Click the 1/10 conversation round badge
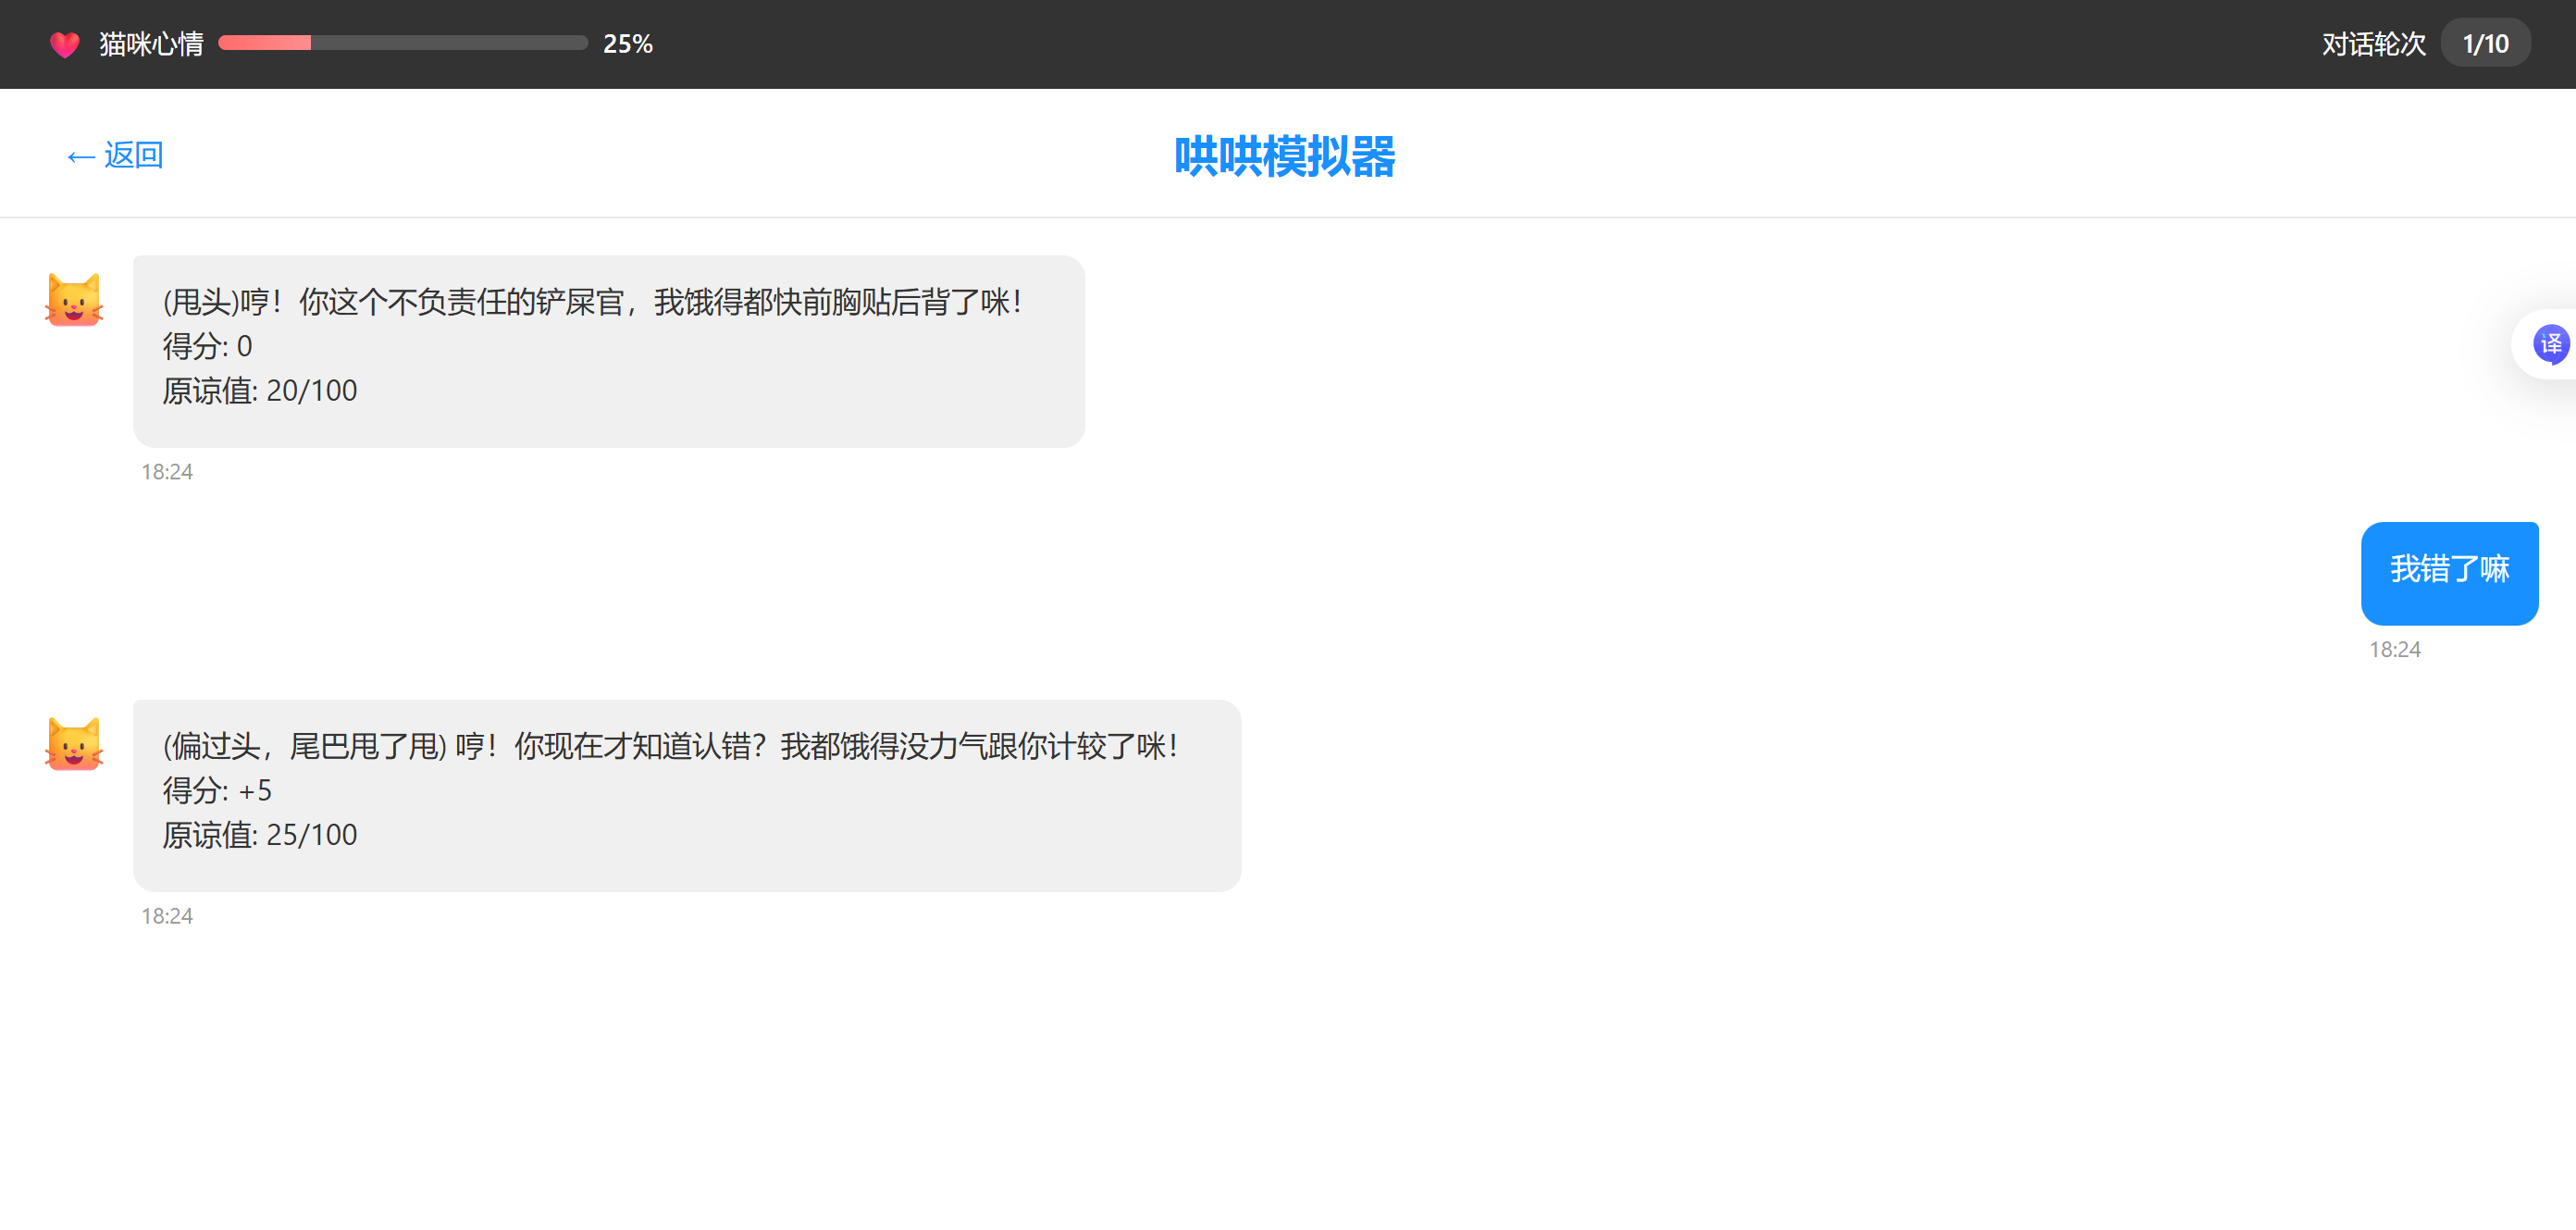This screenshot has height=1230, width=2576. click(2485, 44)
